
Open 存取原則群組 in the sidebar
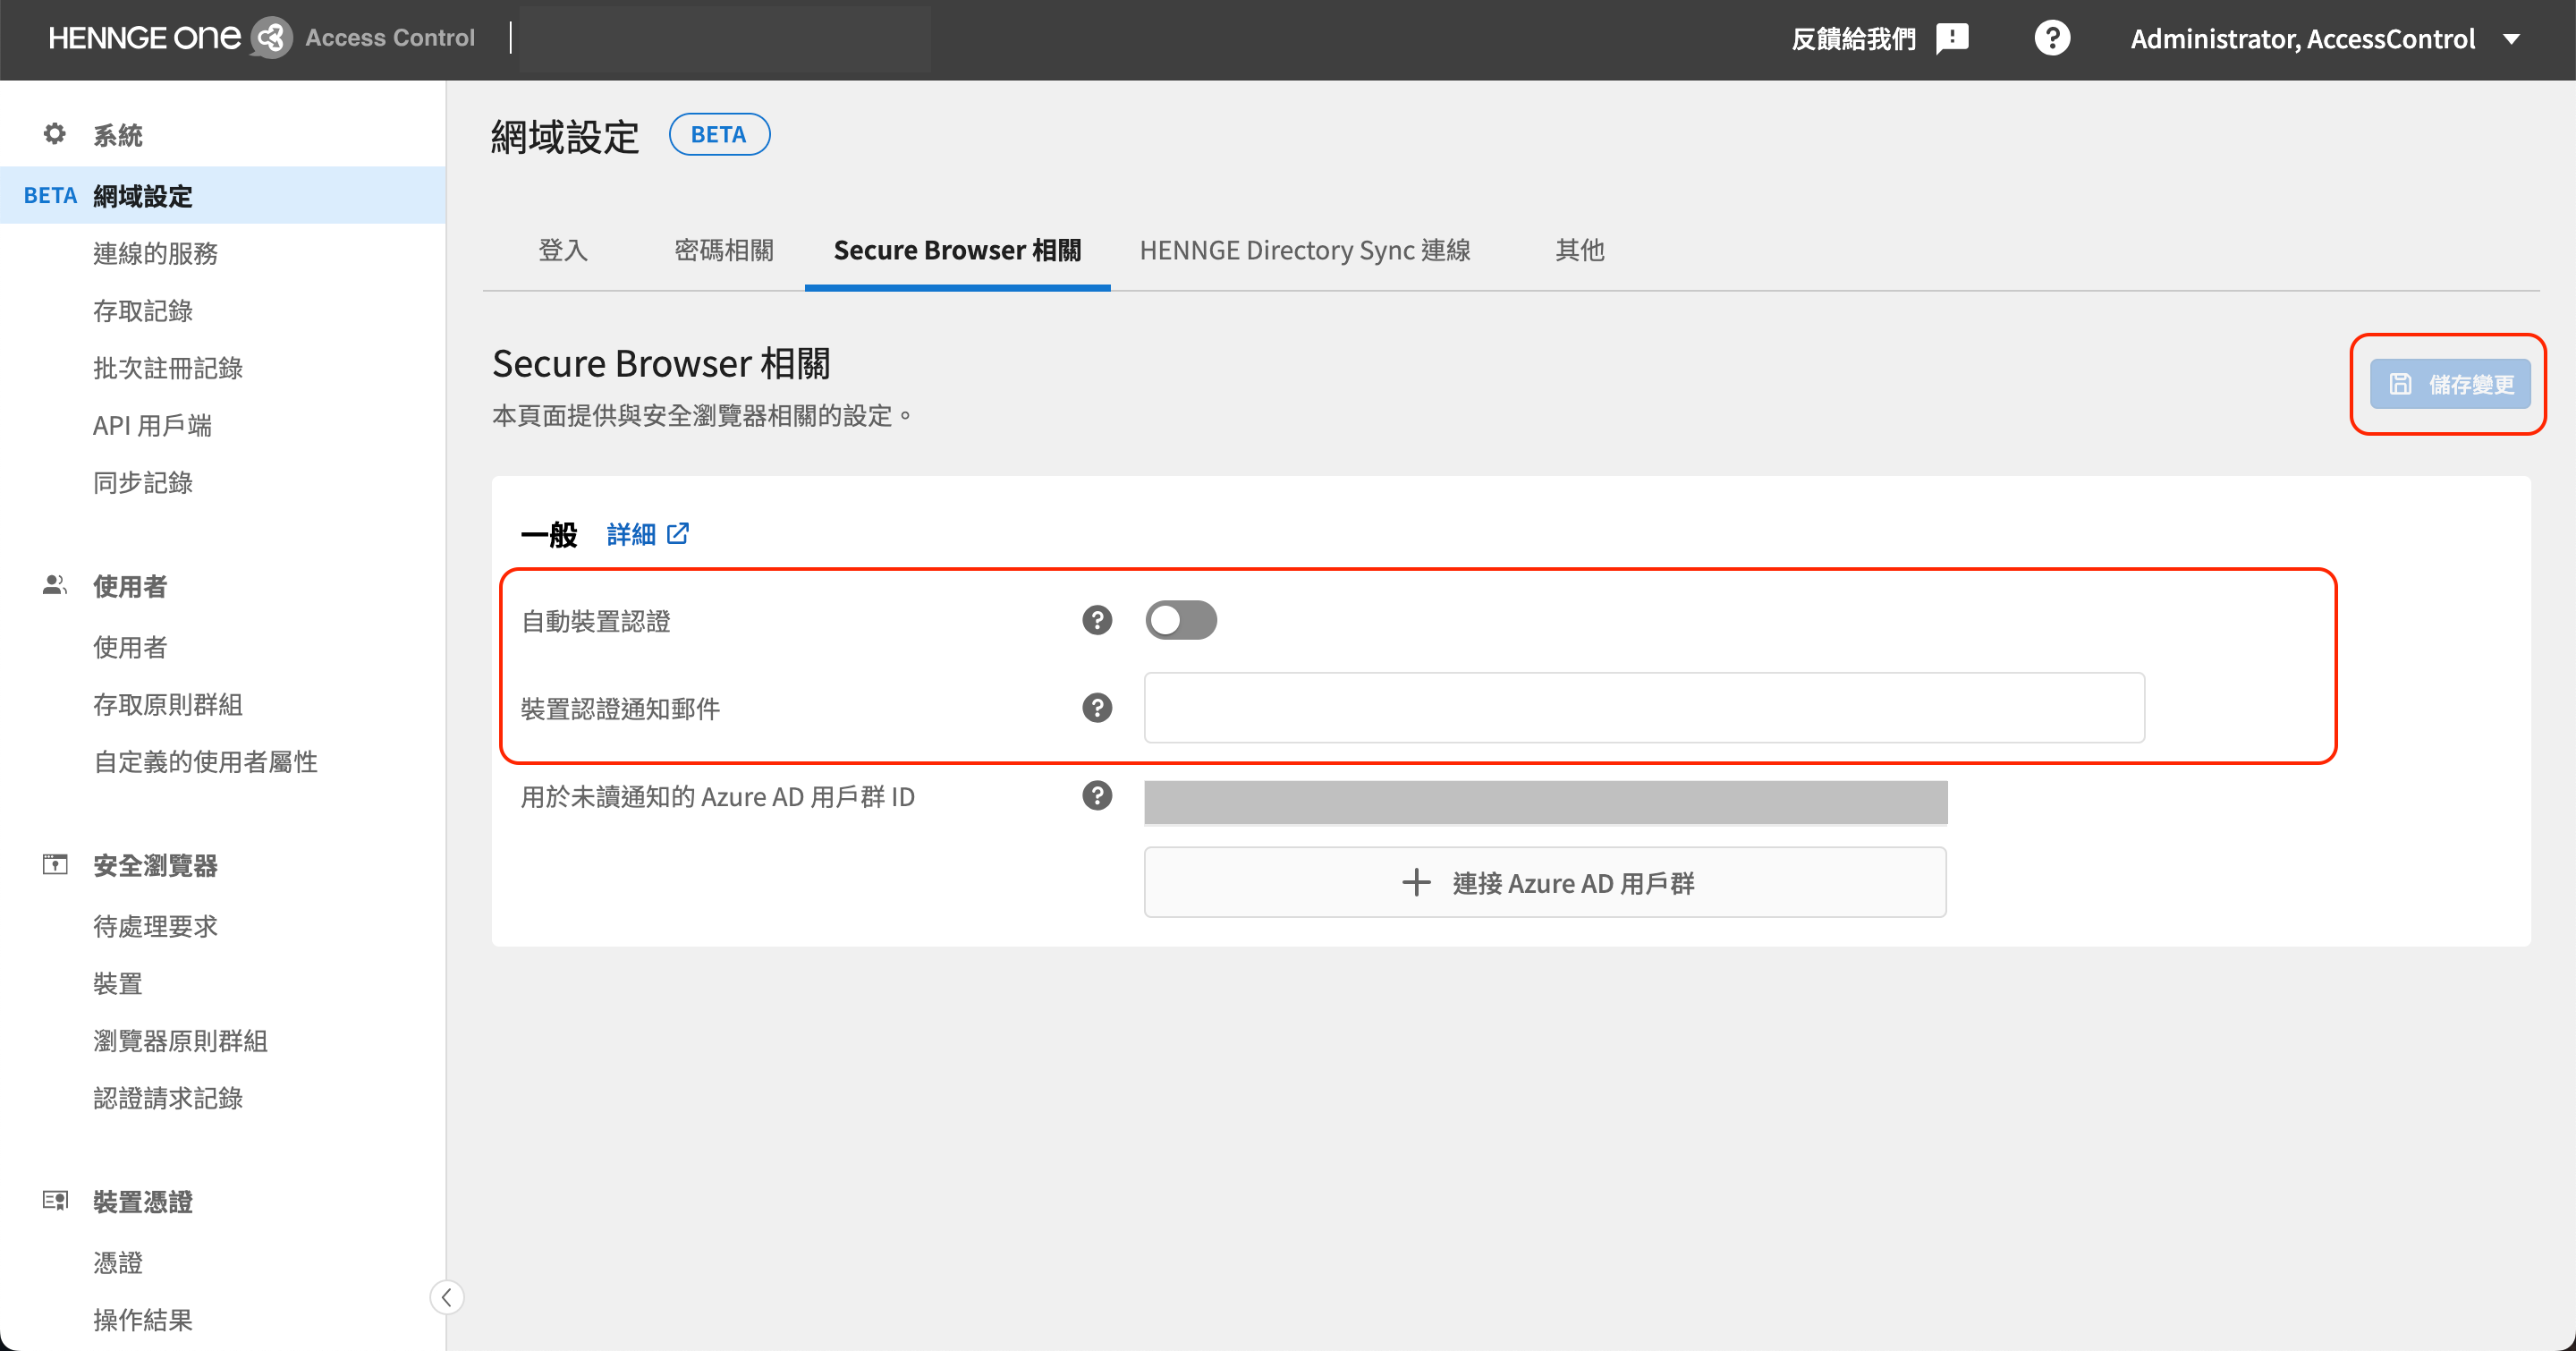[x=168, y=704]
